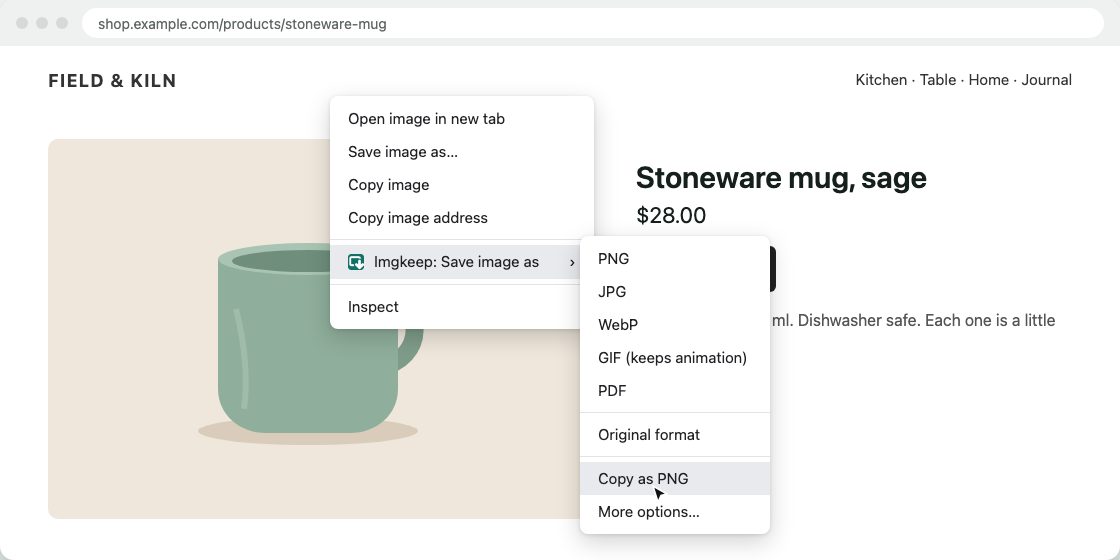1120x560 pixels.
Task: Click the $28.00 price text
Action: point(671,215)
